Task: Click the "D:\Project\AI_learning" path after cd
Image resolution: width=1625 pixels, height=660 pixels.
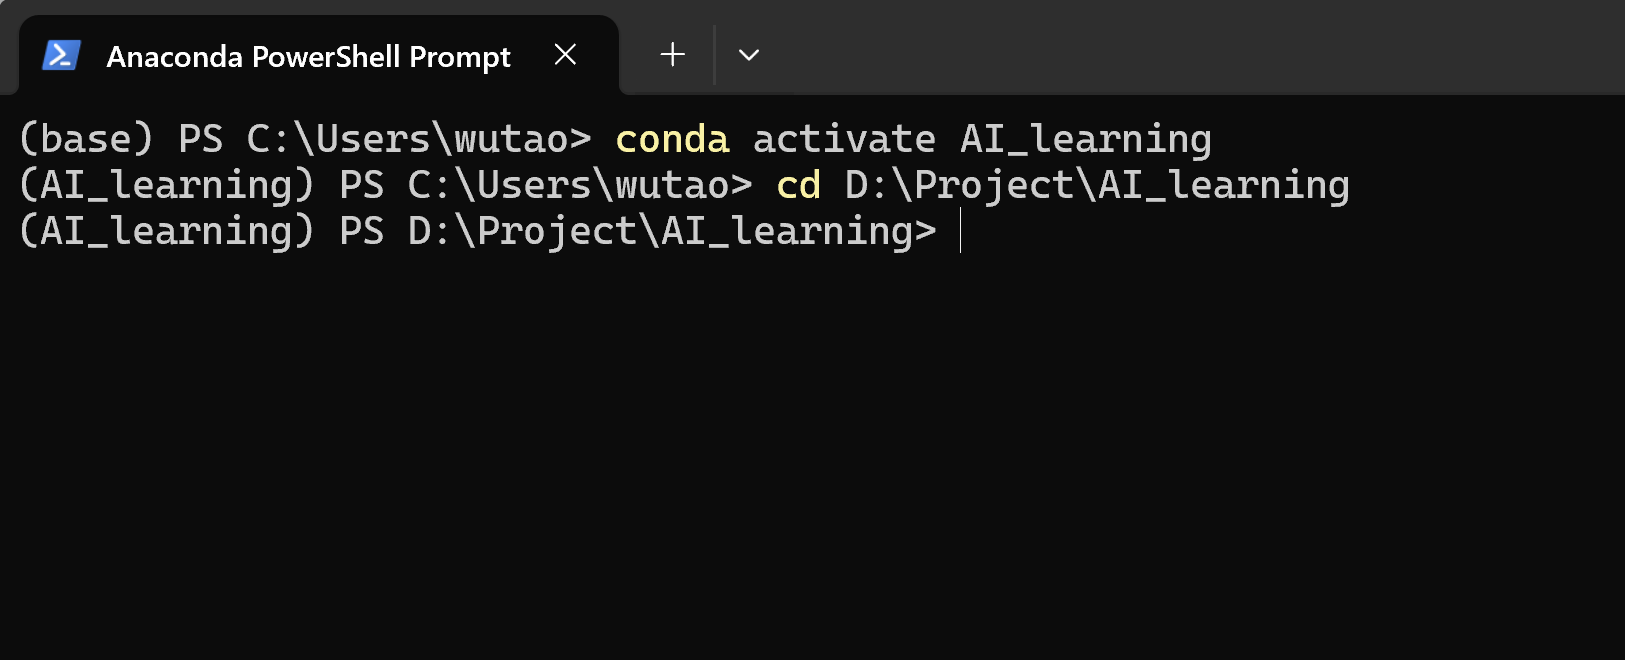Action: [x=1097, y=185]
